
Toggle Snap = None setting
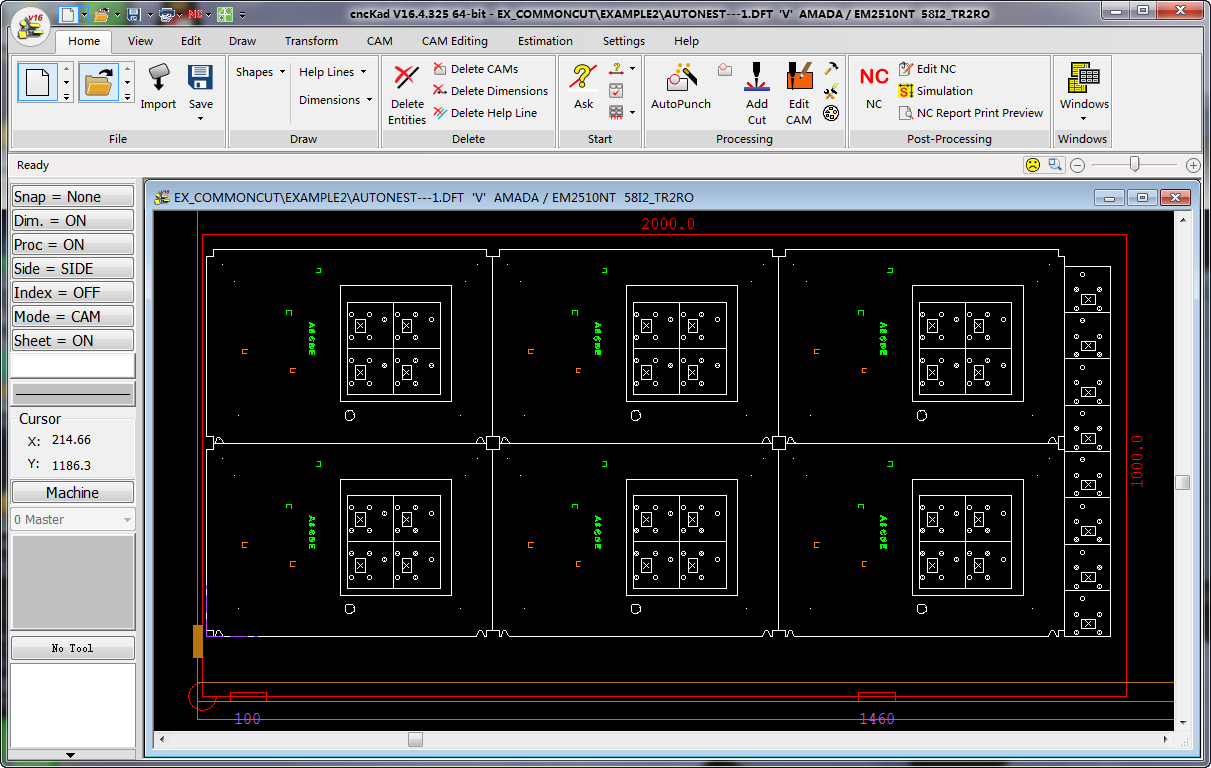click(72, 197)
